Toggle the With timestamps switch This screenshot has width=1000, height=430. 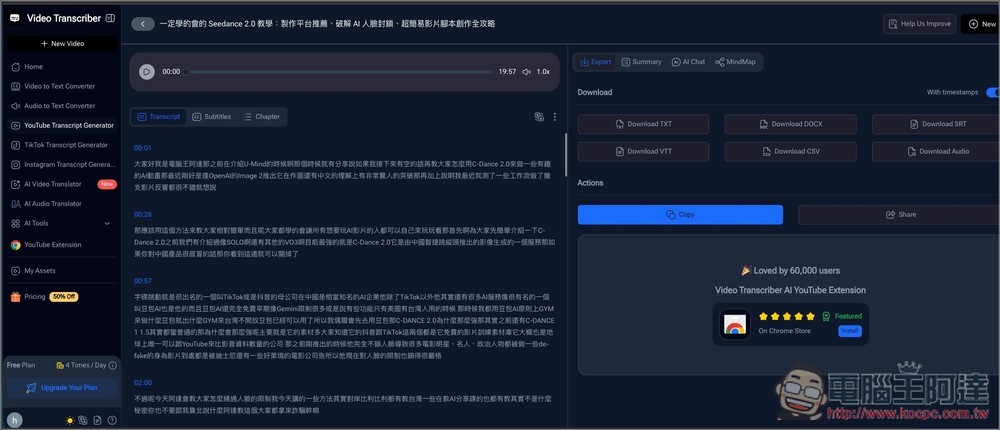tap(992, 93)
